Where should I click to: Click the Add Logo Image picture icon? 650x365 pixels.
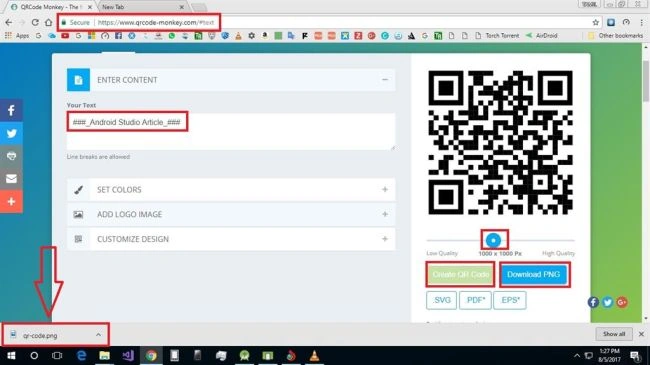[x=78, y=214]
